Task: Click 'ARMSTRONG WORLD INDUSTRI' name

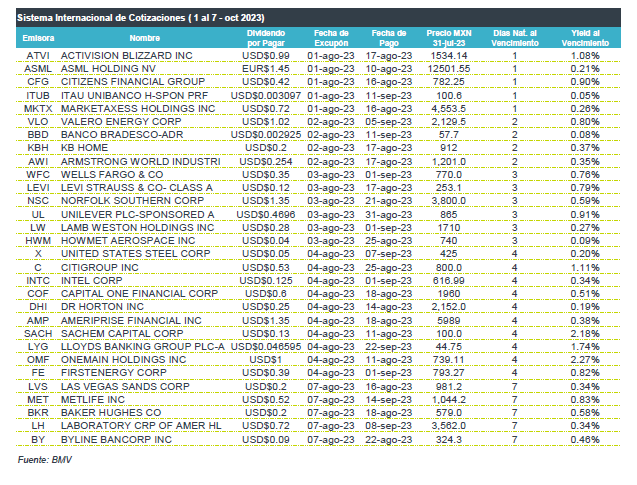Action: (x=141, y=162)
